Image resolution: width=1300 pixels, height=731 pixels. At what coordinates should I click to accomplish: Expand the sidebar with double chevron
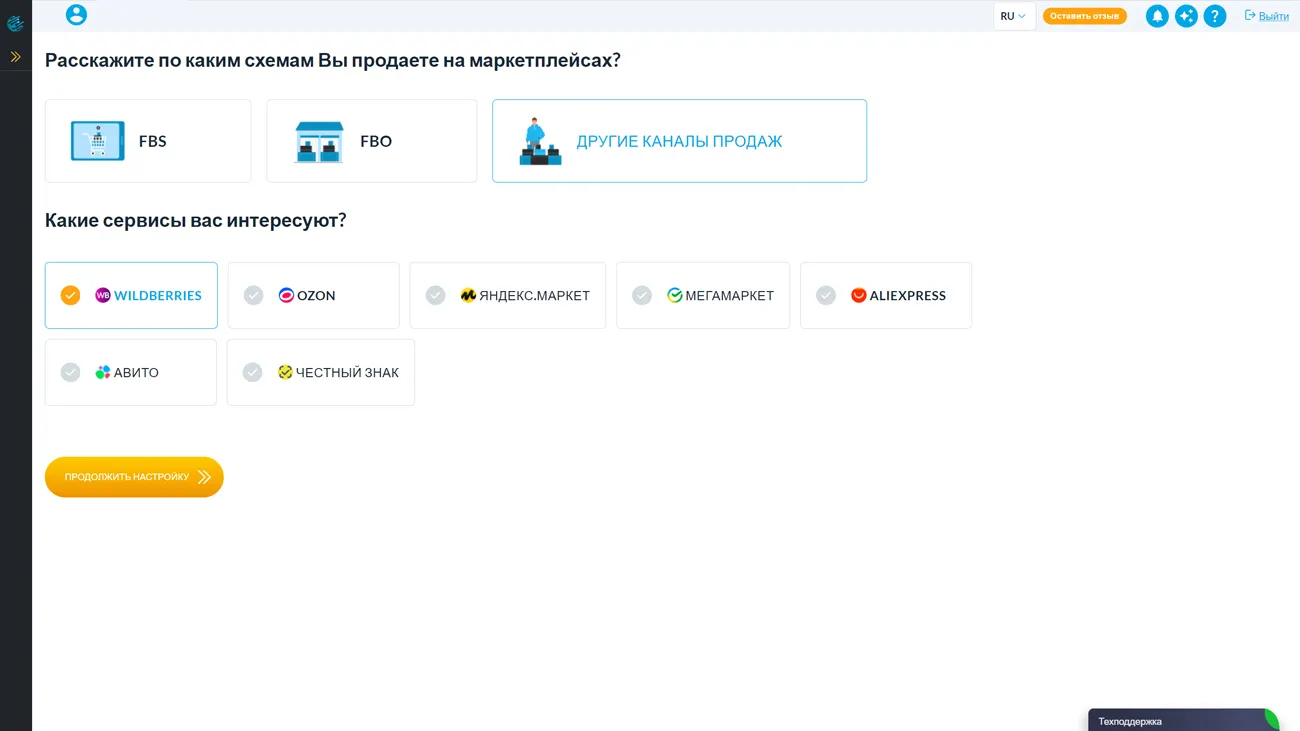click(15, 57)
